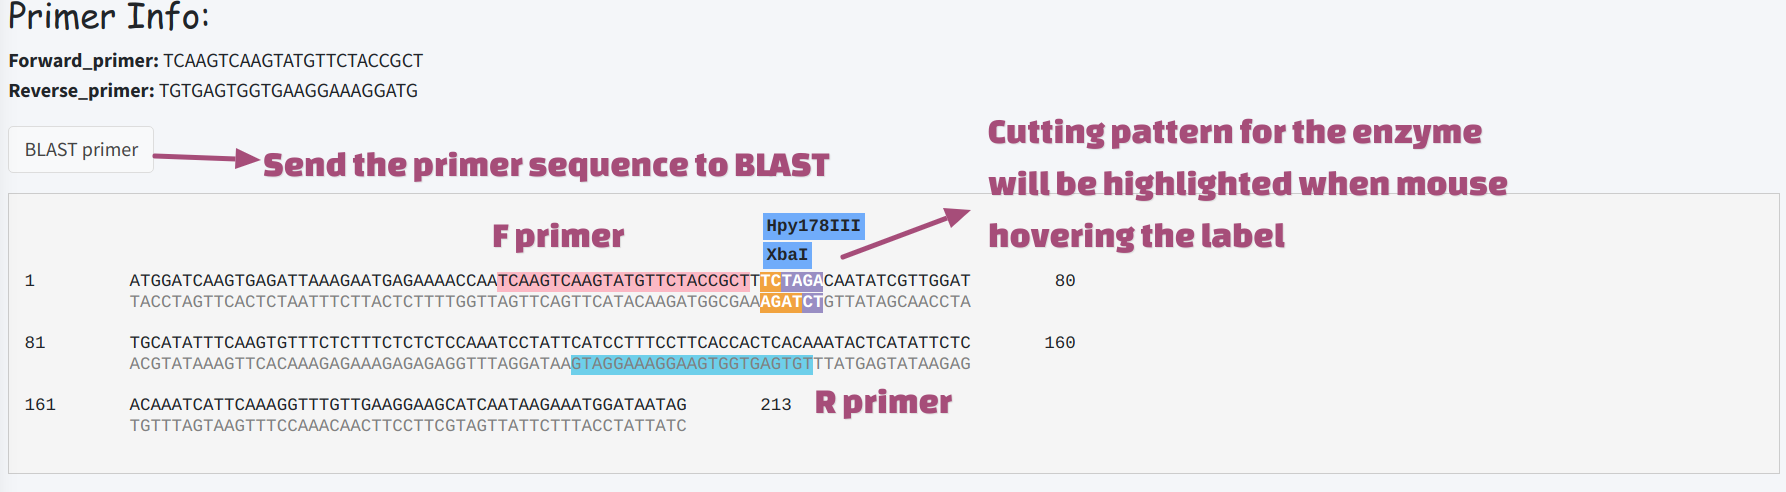Viewport: 1786px width, 492px height.
Task: Click the Forward_primer sequence text
Action: coord(293,61)
